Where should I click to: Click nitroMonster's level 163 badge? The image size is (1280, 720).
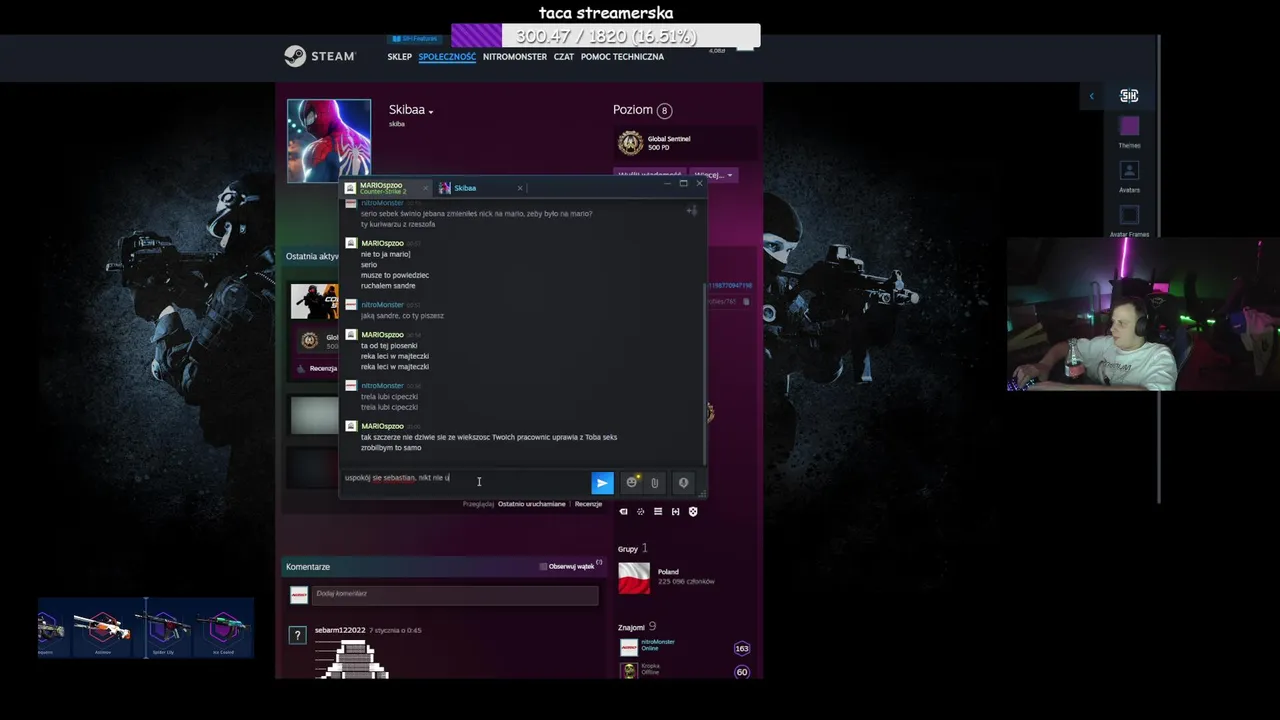pos(742,648)
